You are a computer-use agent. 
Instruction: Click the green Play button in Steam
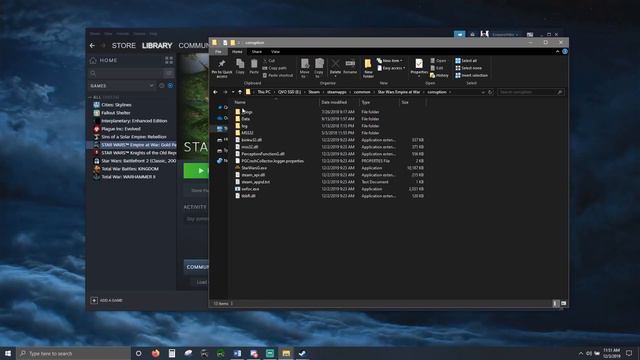(196, 171)
